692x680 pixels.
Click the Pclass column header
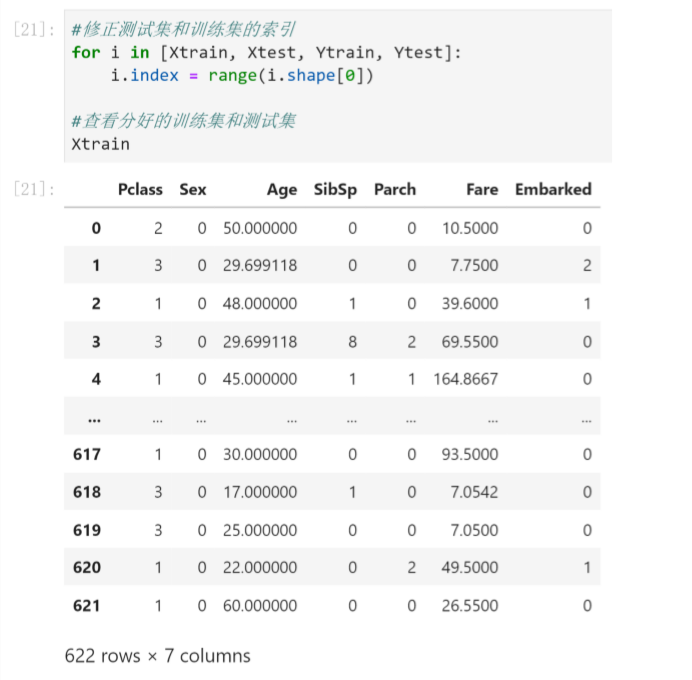tap(140, 189)
